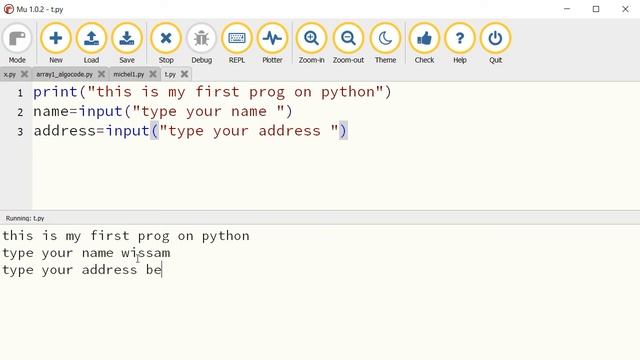Click the Mu 1.0.2 - t.py window title

[40, 9]
